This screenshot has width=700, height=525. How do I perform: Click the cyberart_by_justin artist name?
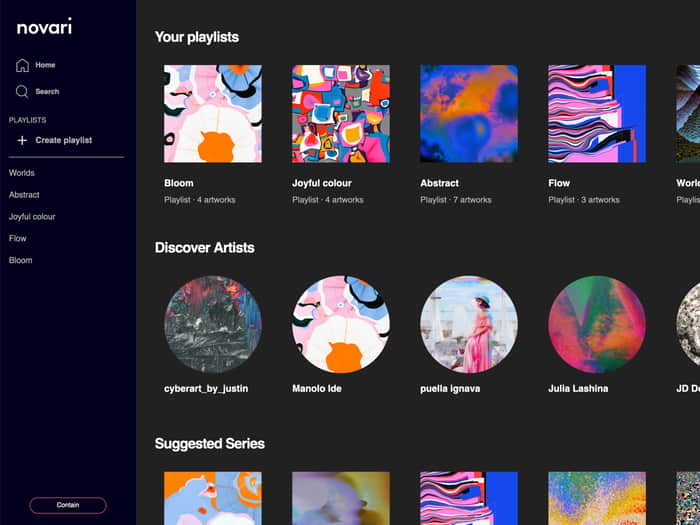[206, 389]
